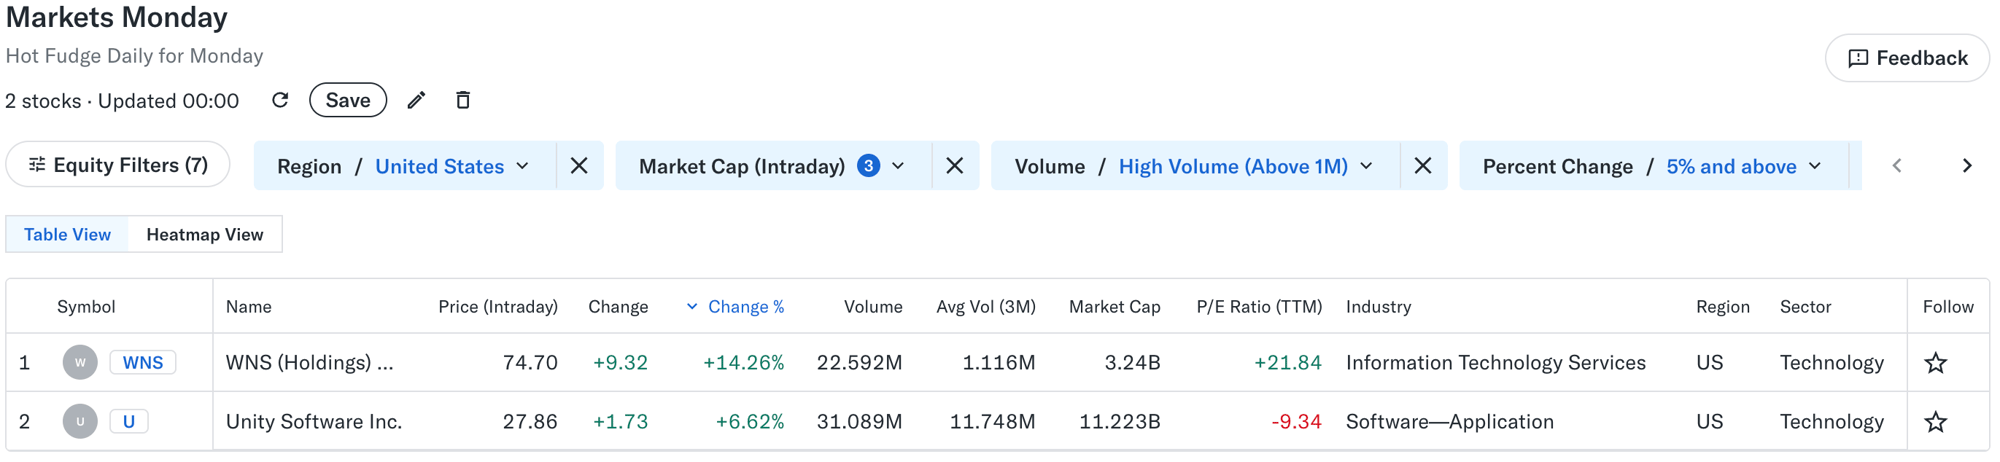The width and height of the screenshot is (2000, 462).
Task: Sort by P/E Ratio (TTM) header
Action: pyautogui.click(x=1259, y=307)
